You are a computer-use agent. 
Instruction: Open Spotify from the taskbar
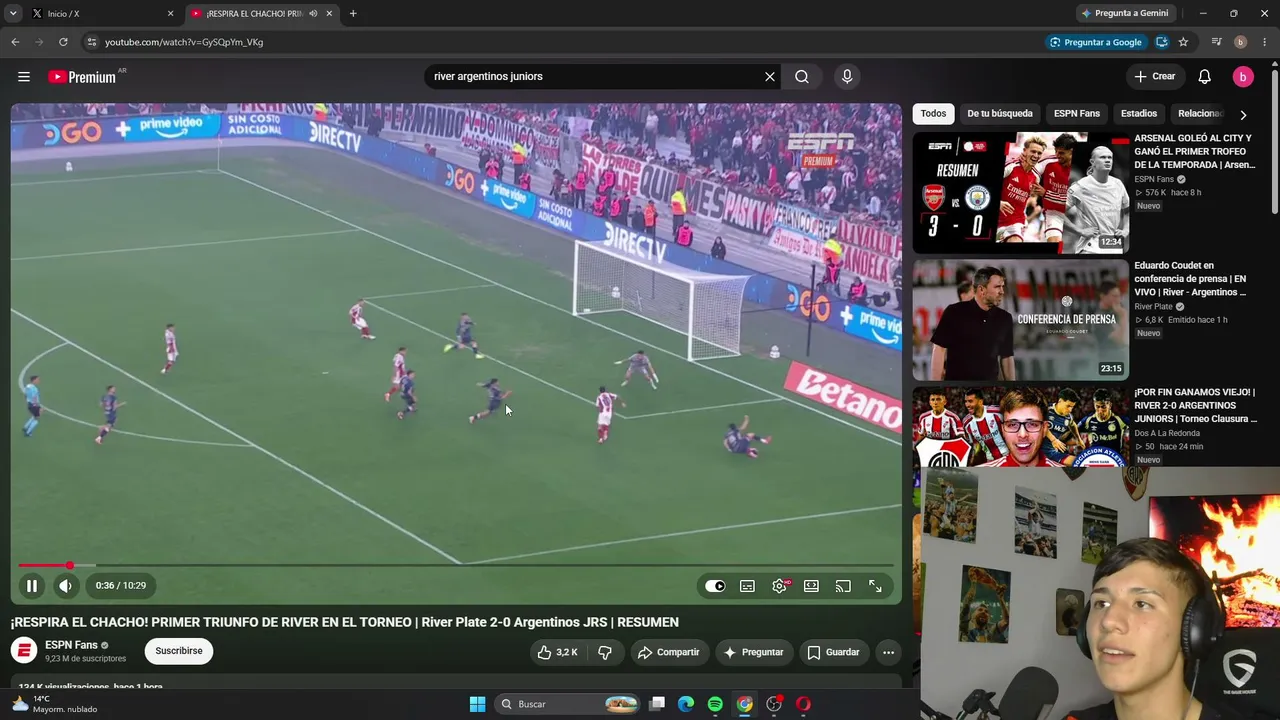715,704
